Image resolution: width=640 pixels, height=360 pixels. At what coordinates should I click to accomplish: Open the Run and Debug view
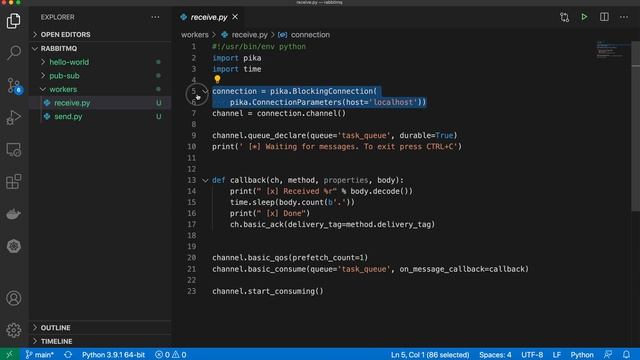click(x=13, y=118)
